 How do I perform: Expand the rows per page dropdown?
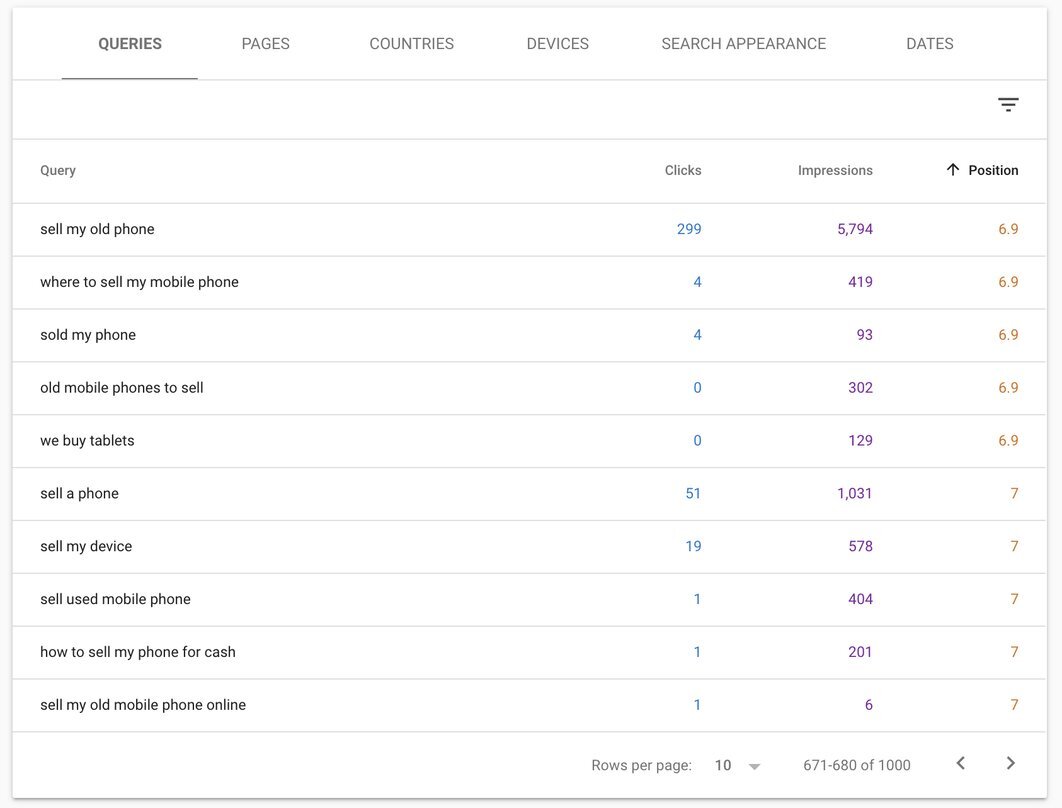point(738,765)
